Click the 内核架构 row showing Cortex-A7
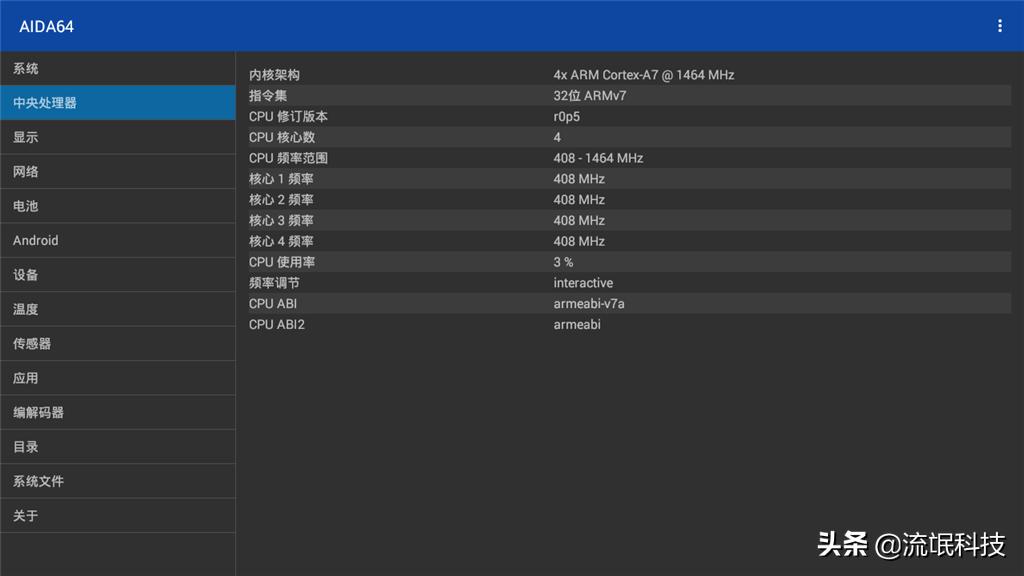This screenshot has width=1024, height=576. [628, 74]
